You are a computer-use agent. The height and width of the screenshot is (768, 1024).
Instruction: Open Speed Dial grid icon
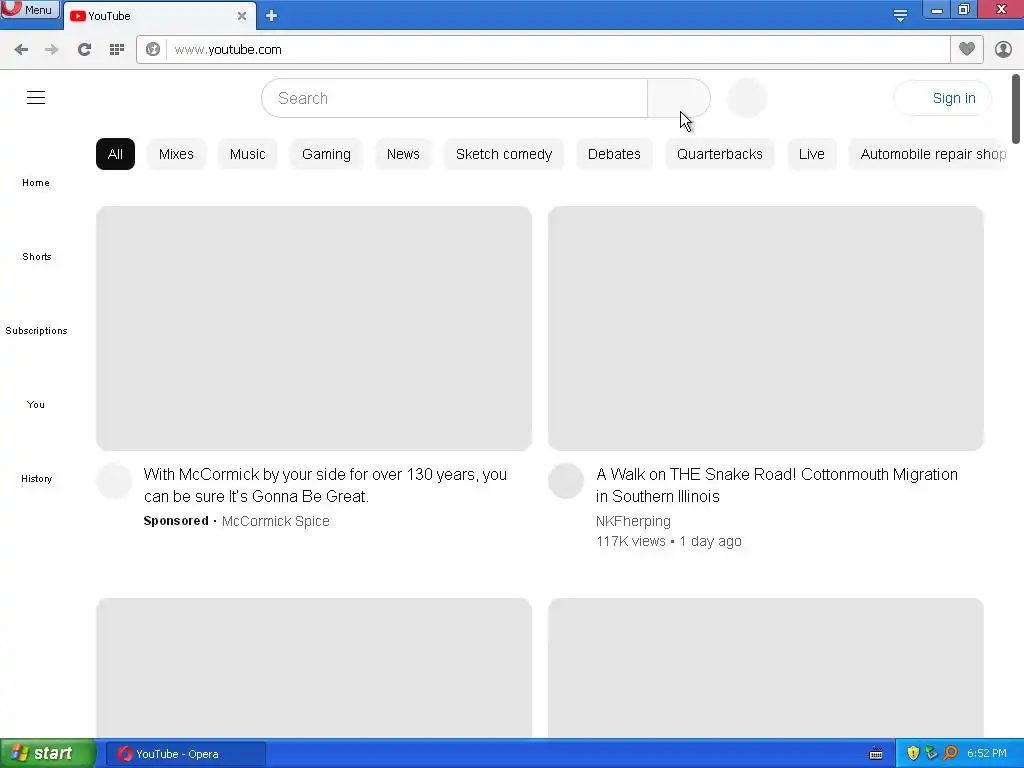117,50
